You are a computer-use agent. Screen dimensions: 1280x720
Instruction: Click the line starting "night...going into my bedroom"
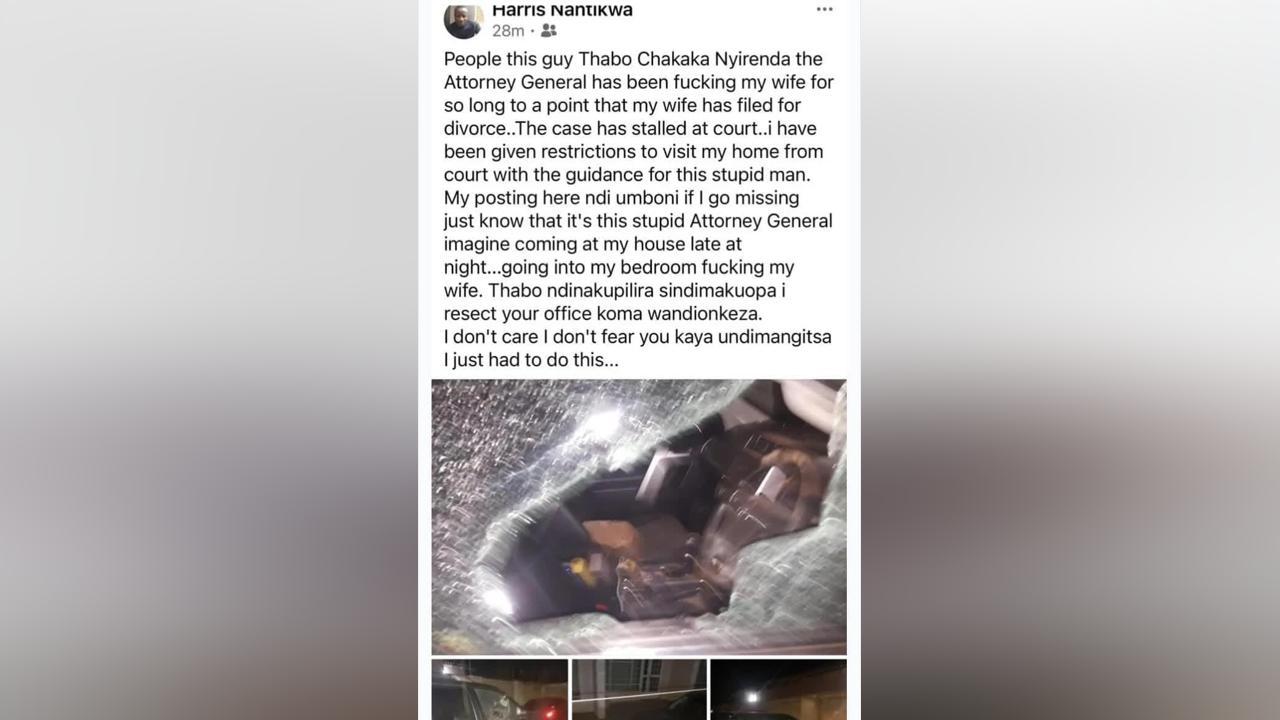pyautogui.click(x=619, y=267)
